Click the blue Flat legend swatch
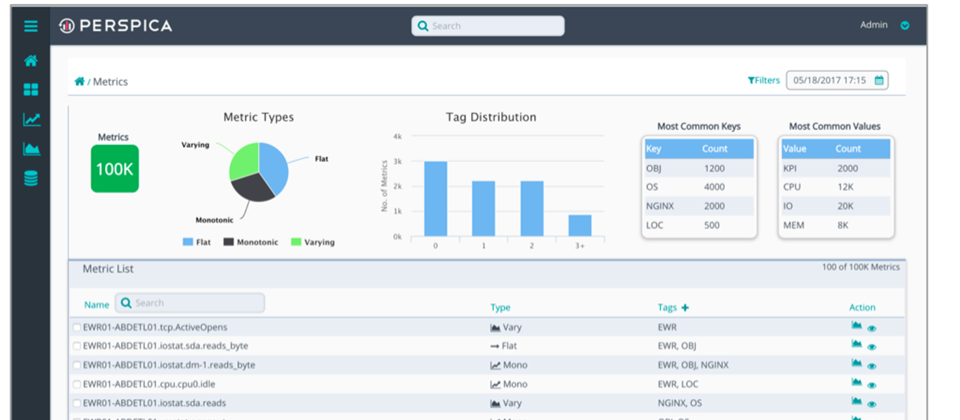This screenshot has height=420, width=960. [190, 242]
